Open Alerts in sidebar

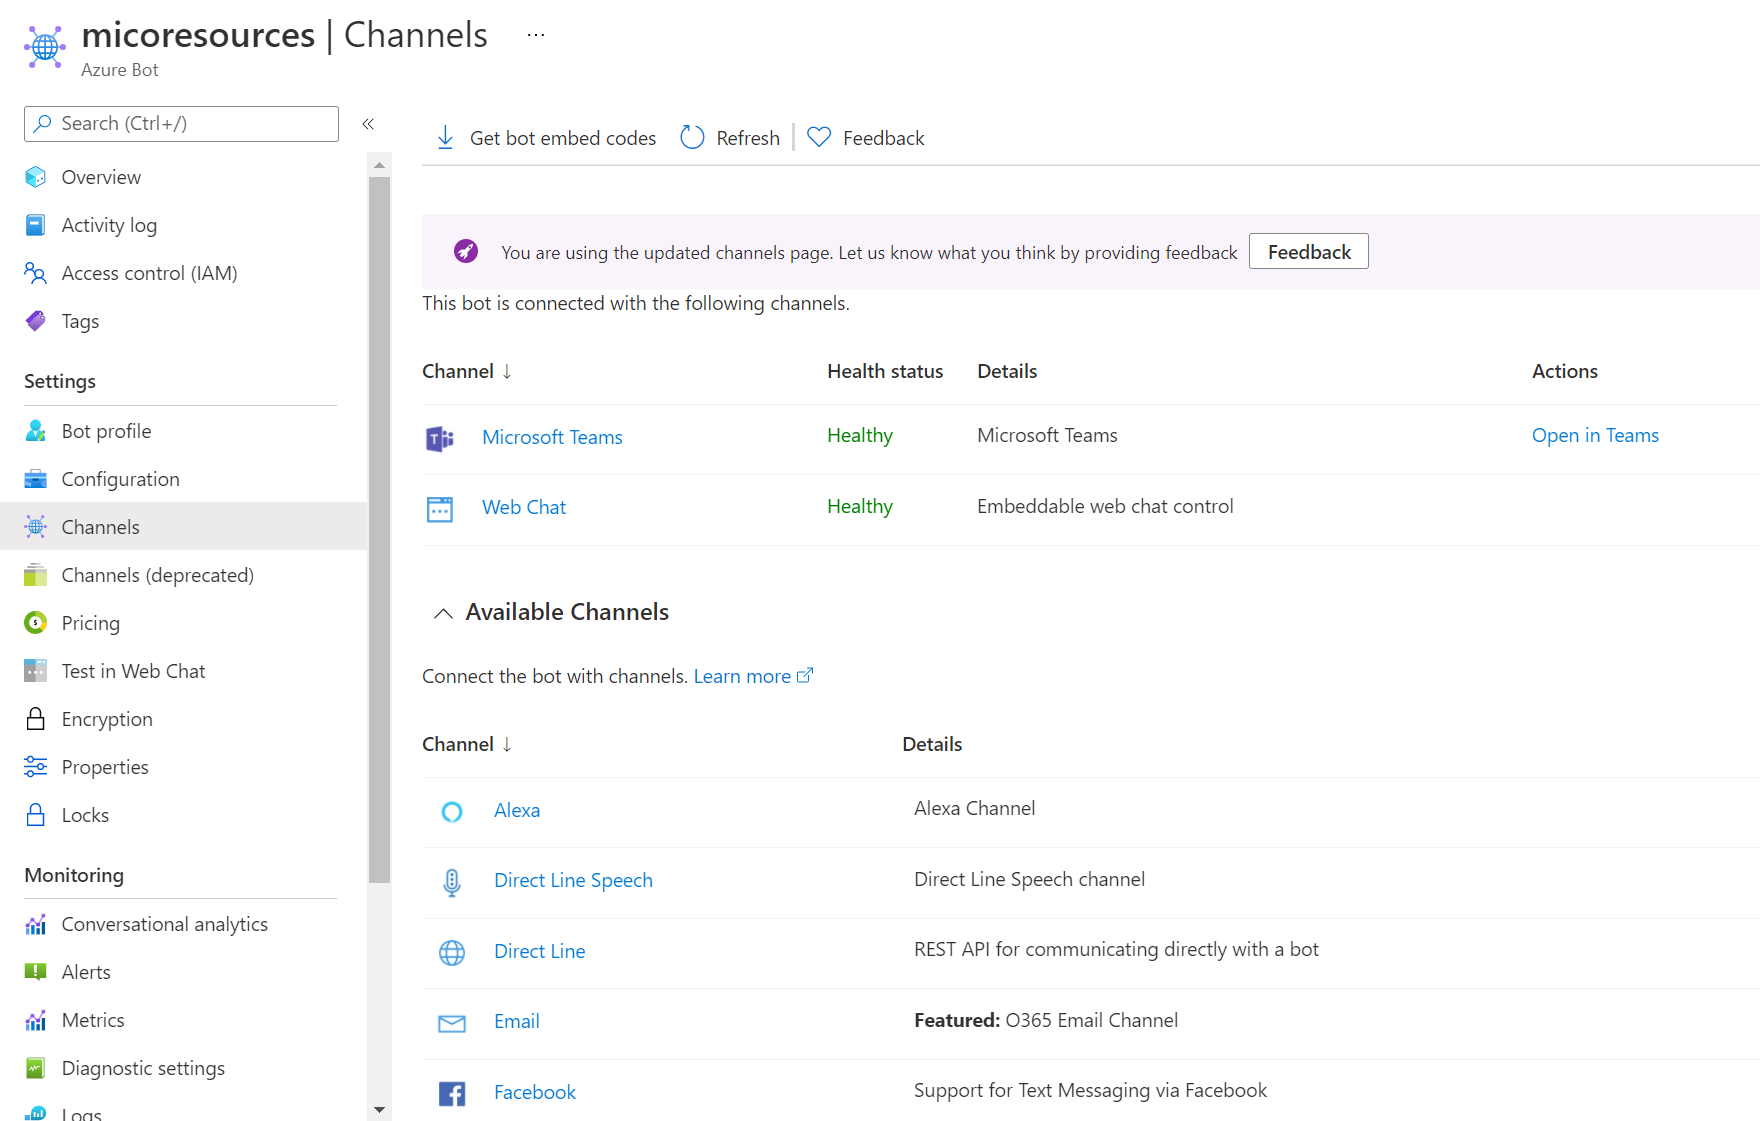tap(86, 972)
